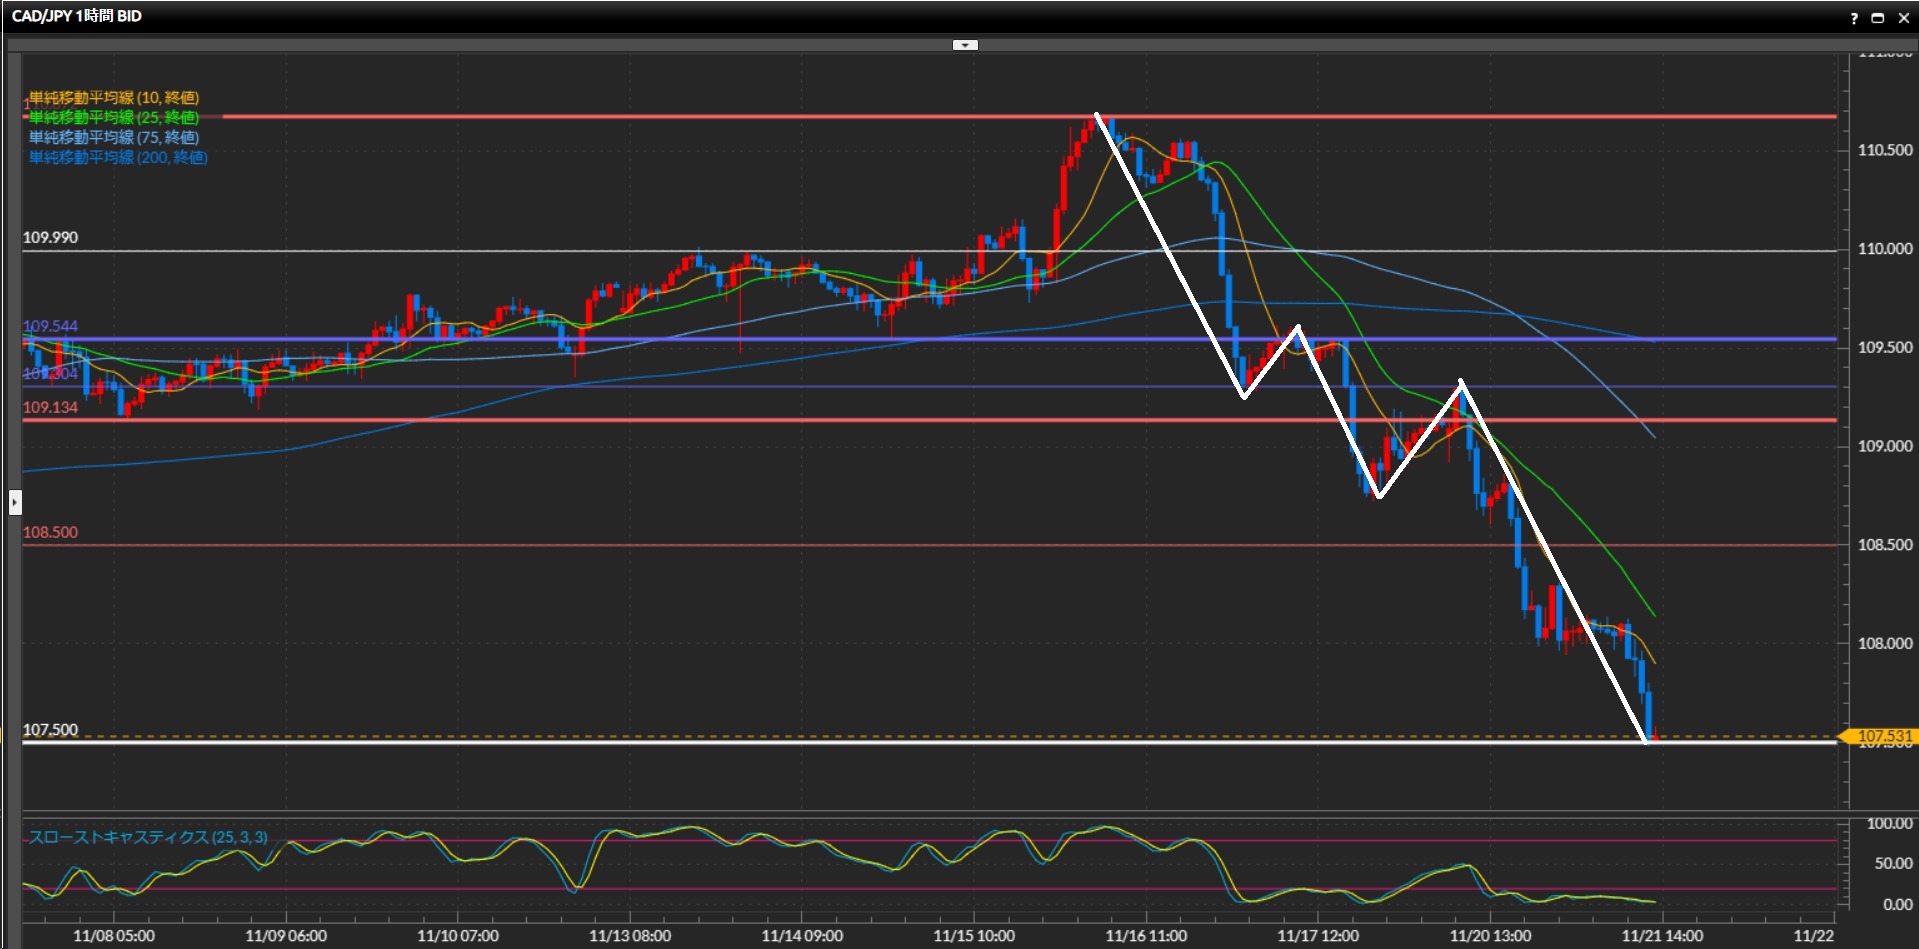1919x949 pixels.
Task: Close the CAD/JPY chart window
Action: tap(1903, 18)
